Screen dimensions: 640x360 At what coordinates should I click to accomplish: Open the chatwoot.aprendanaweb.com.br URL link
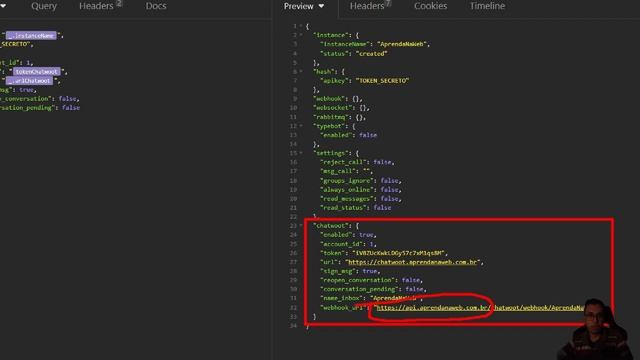pyautogui.click(x=413, y=262)
